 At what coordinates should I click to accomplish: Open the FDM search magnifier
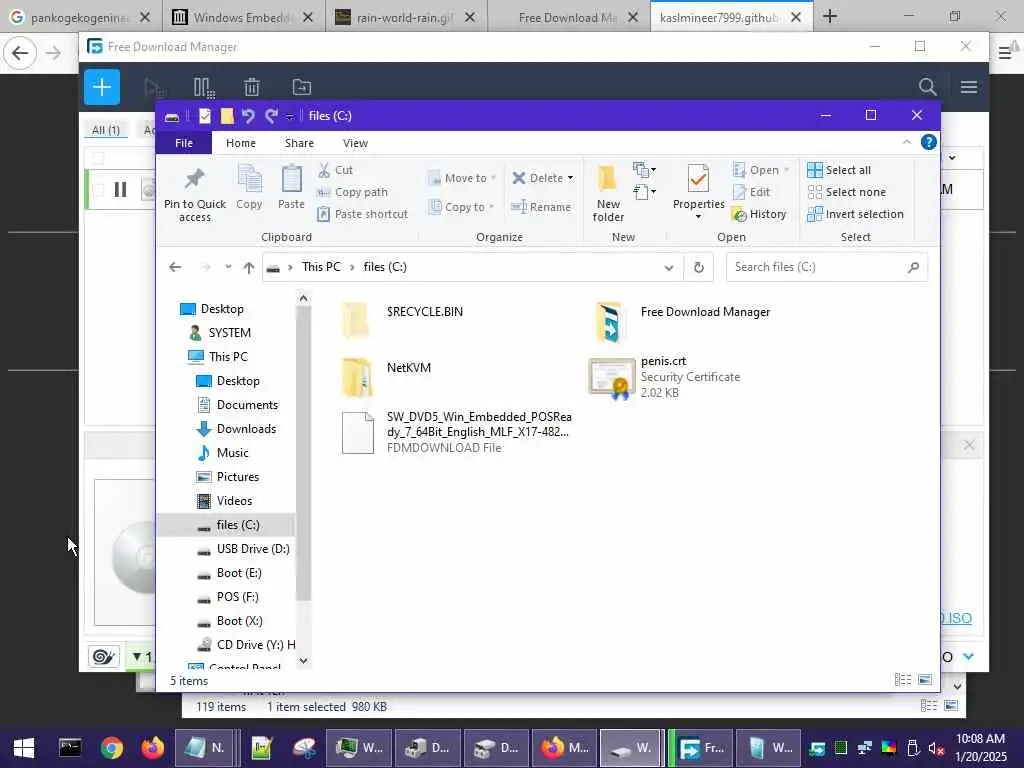(927, 87)
